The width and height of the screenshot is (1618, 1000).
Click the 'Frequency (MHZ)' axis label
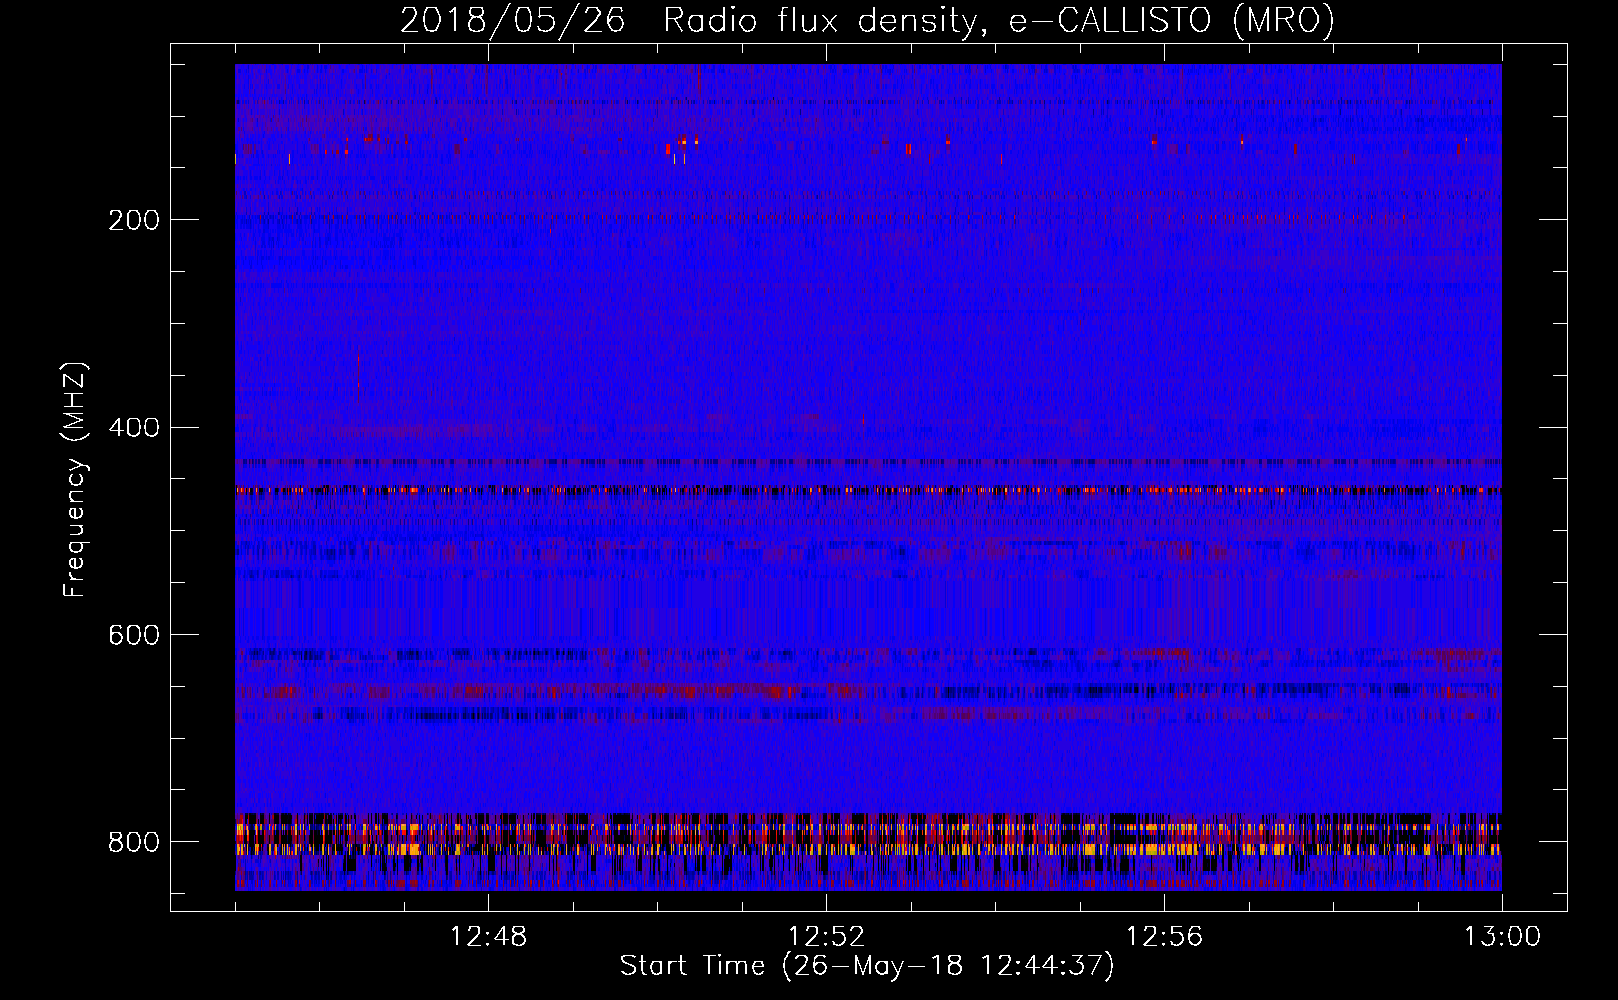click(x=74, y=479)
